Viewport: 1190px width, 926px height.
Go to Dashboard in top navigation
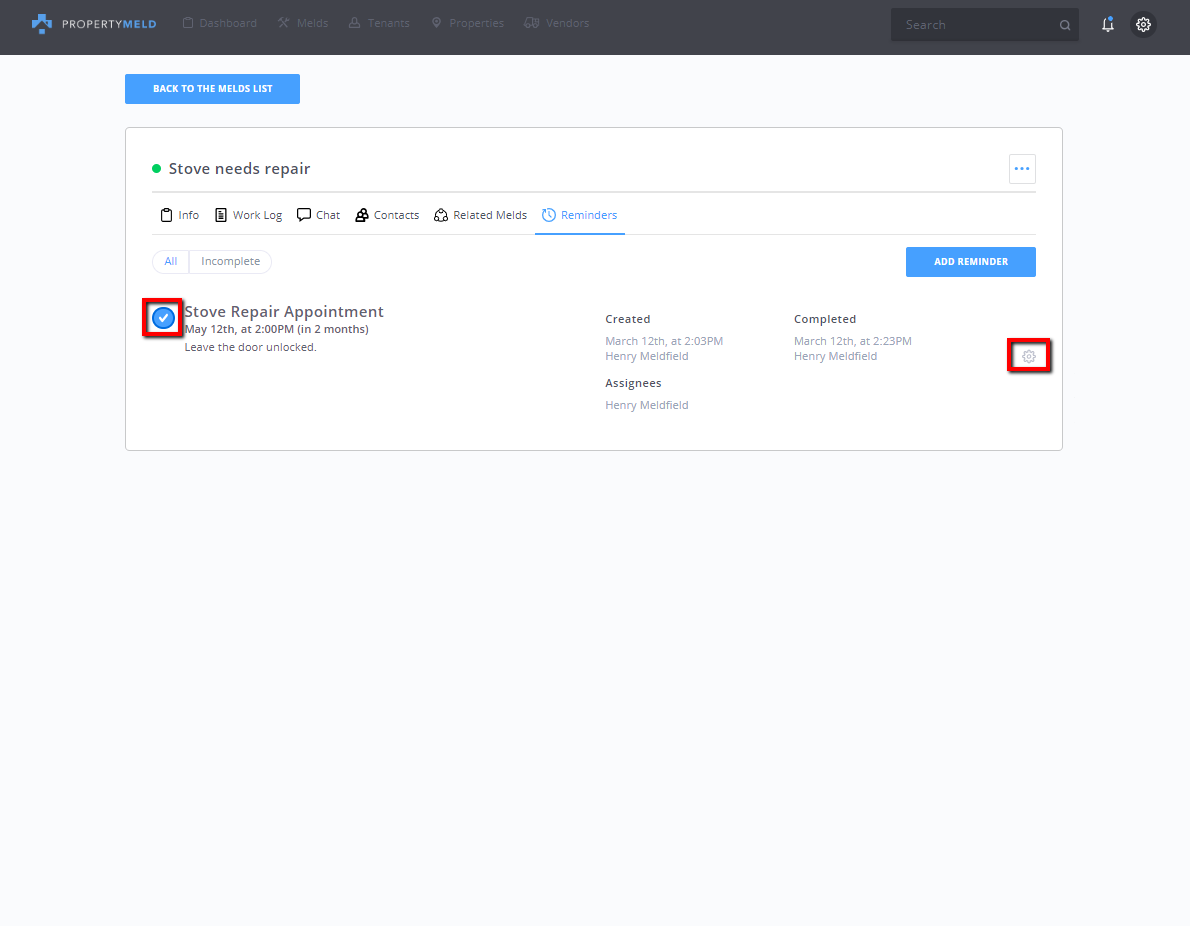point(219,23)
